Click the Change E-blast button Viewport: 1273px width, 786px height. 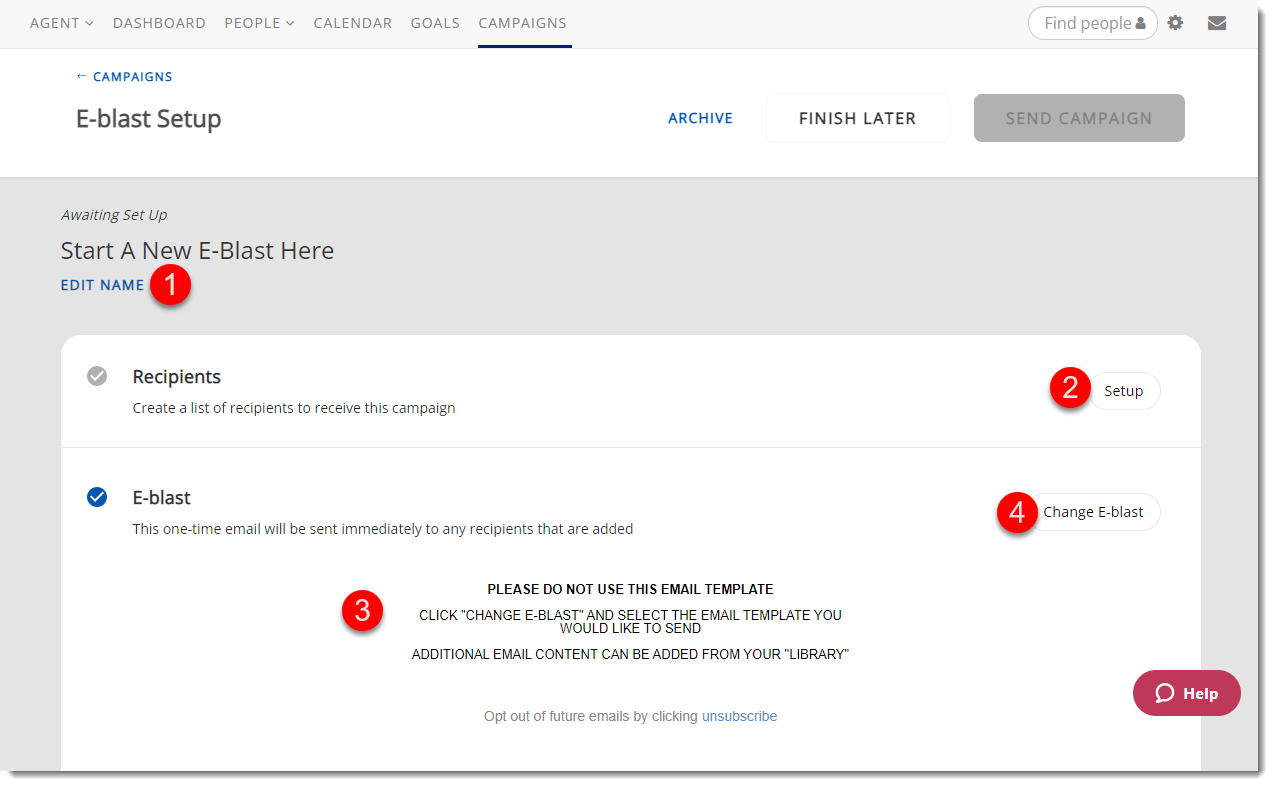(x=1093, y=512)
